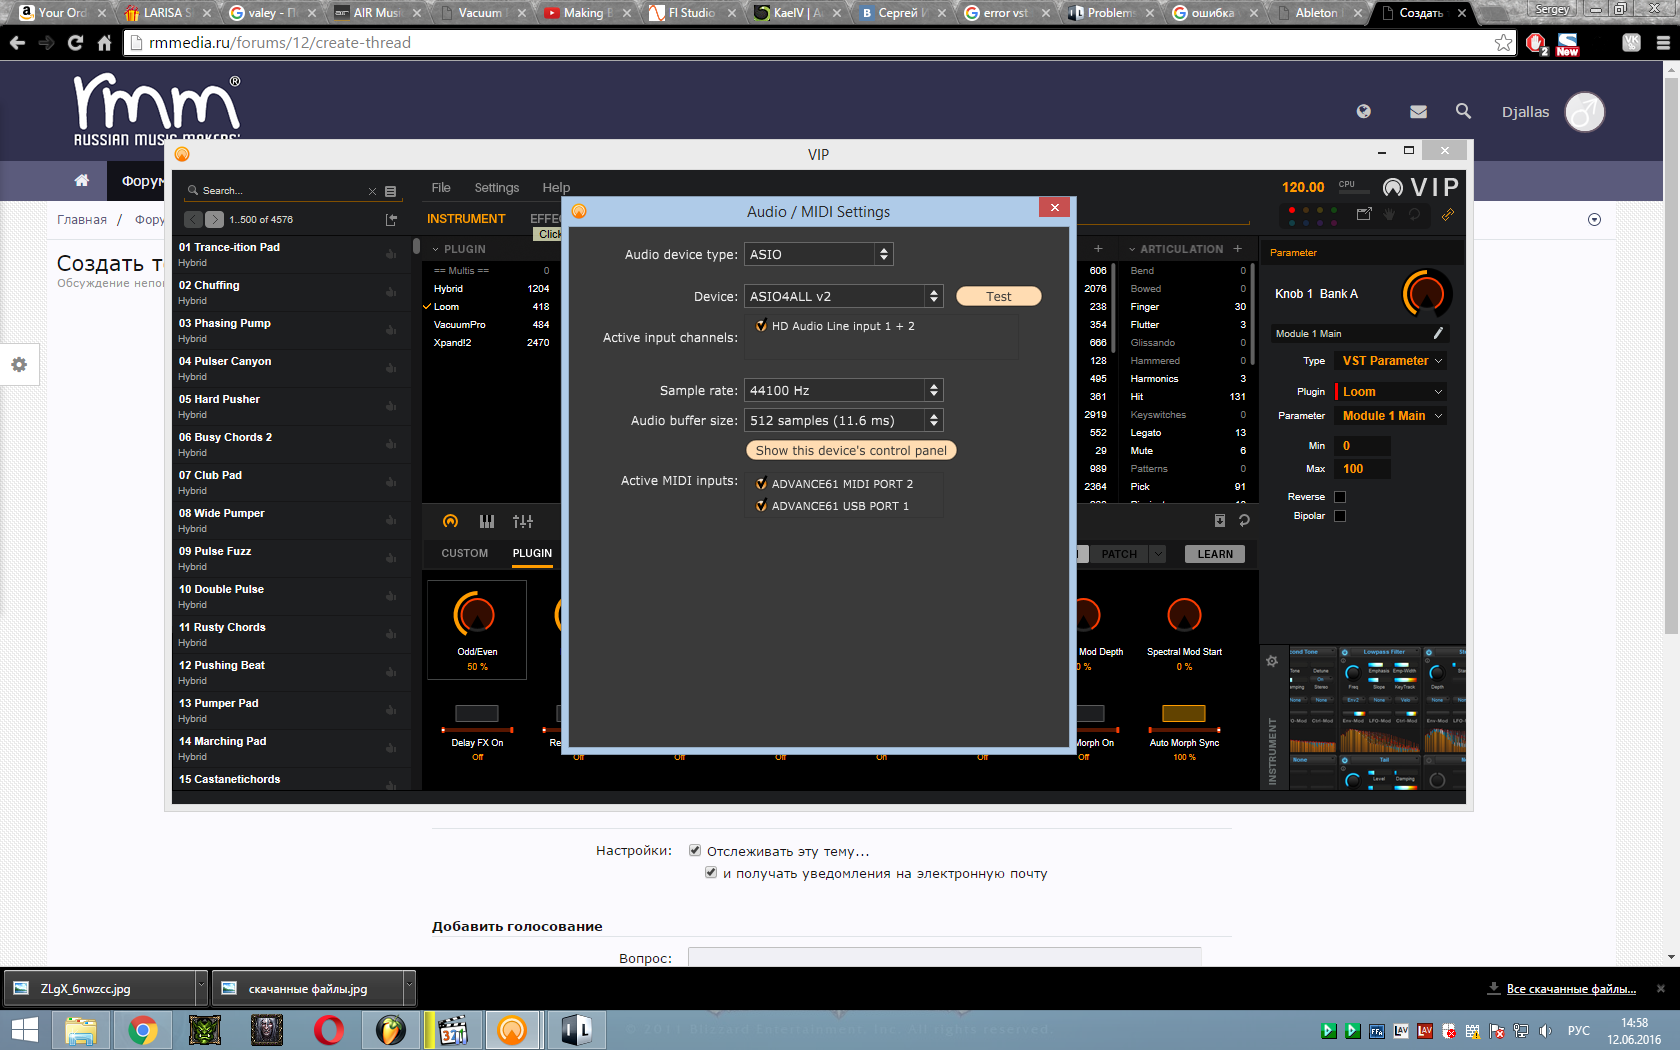1680x1050 pixels.
Task: Click the gear icon beside the INSTRUMENT plugin view
Action: click(1272, 661)
